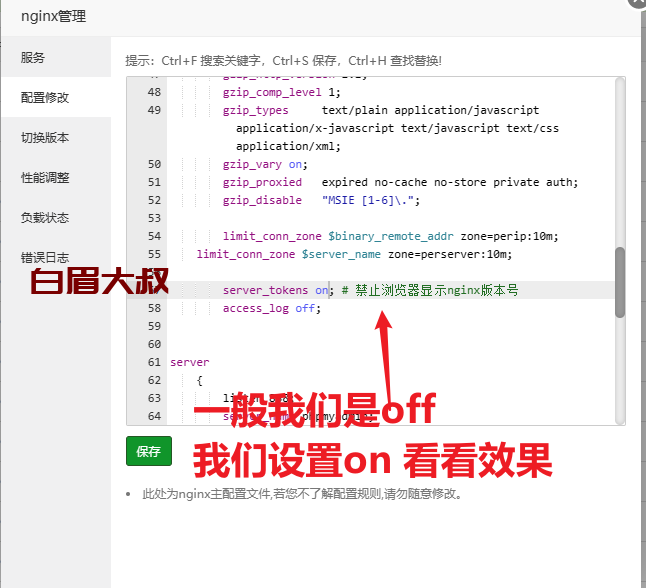Open the 错误日志 tab
This screenshot has width=646, height=588.
[x=56, y=258]
